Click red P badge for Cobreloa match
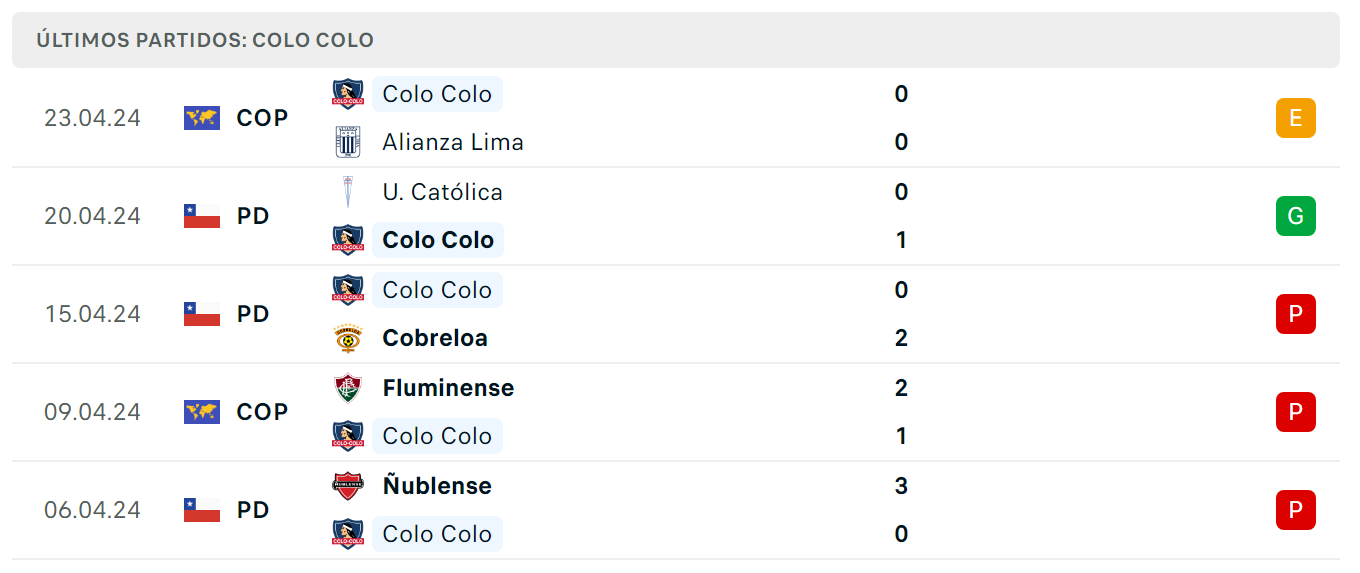 (x=1296, y=314)
